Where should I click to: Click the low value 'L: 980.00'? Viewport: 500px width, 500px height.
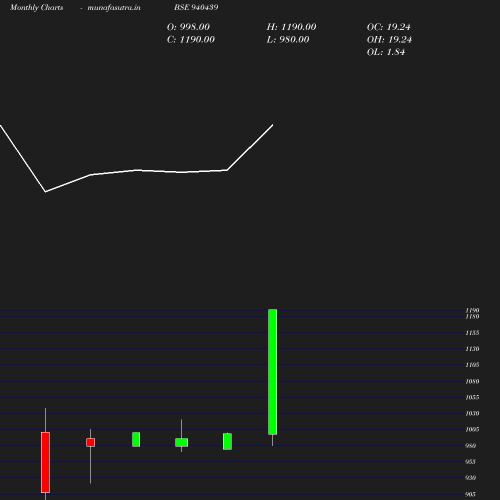coord(288,40)
